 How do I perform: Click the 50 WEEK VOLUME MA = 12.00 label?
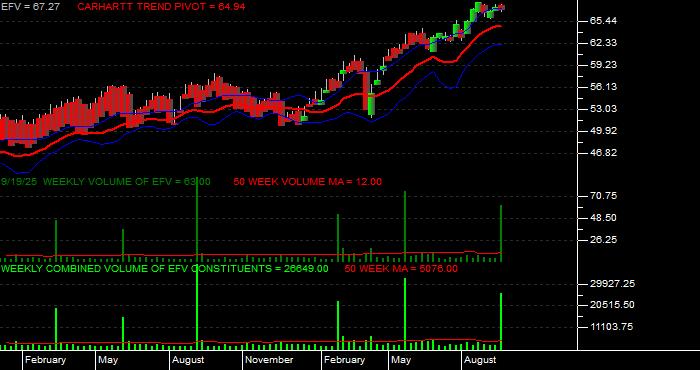308,182
